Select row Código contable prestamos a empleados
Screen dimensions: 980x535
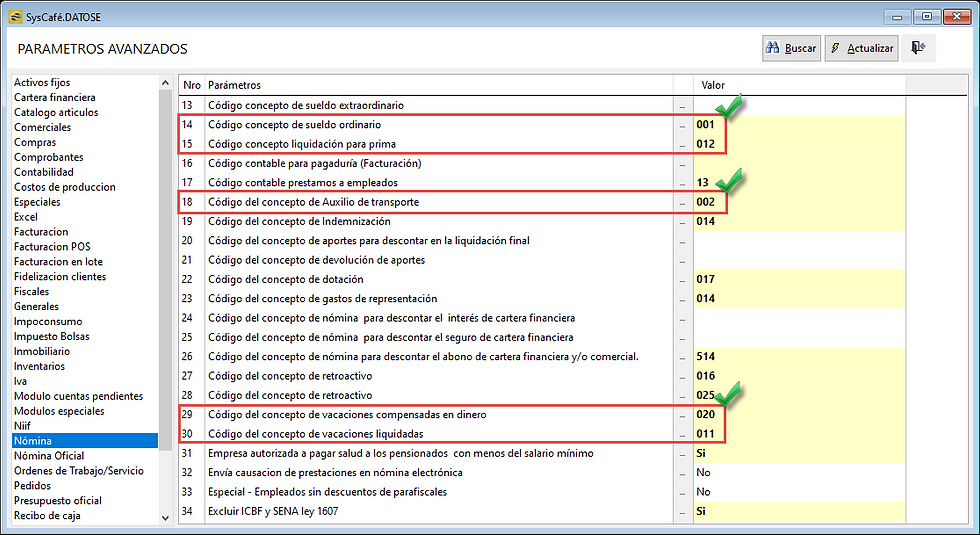click(542, 183)
